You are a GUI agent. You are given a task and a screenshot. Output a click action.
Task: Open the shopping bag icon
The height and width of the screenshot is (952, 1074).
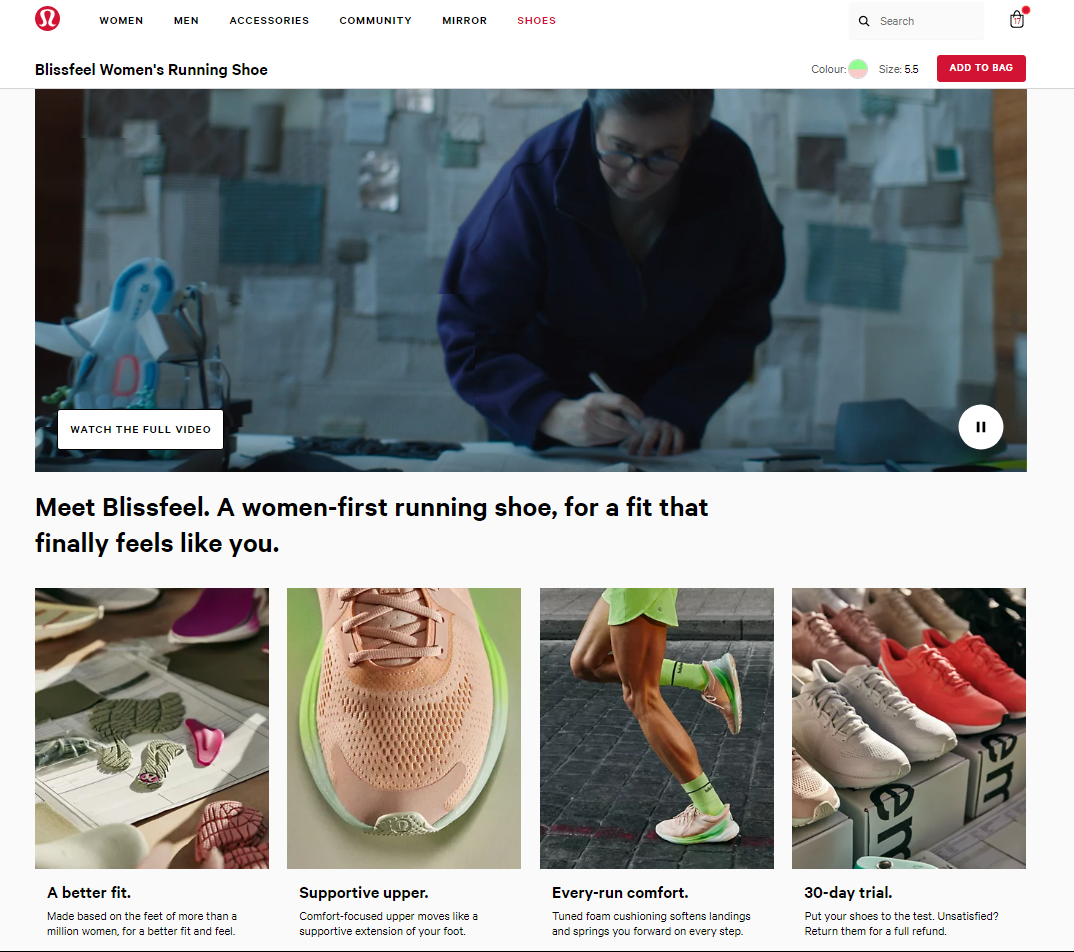pos(1018,19)
